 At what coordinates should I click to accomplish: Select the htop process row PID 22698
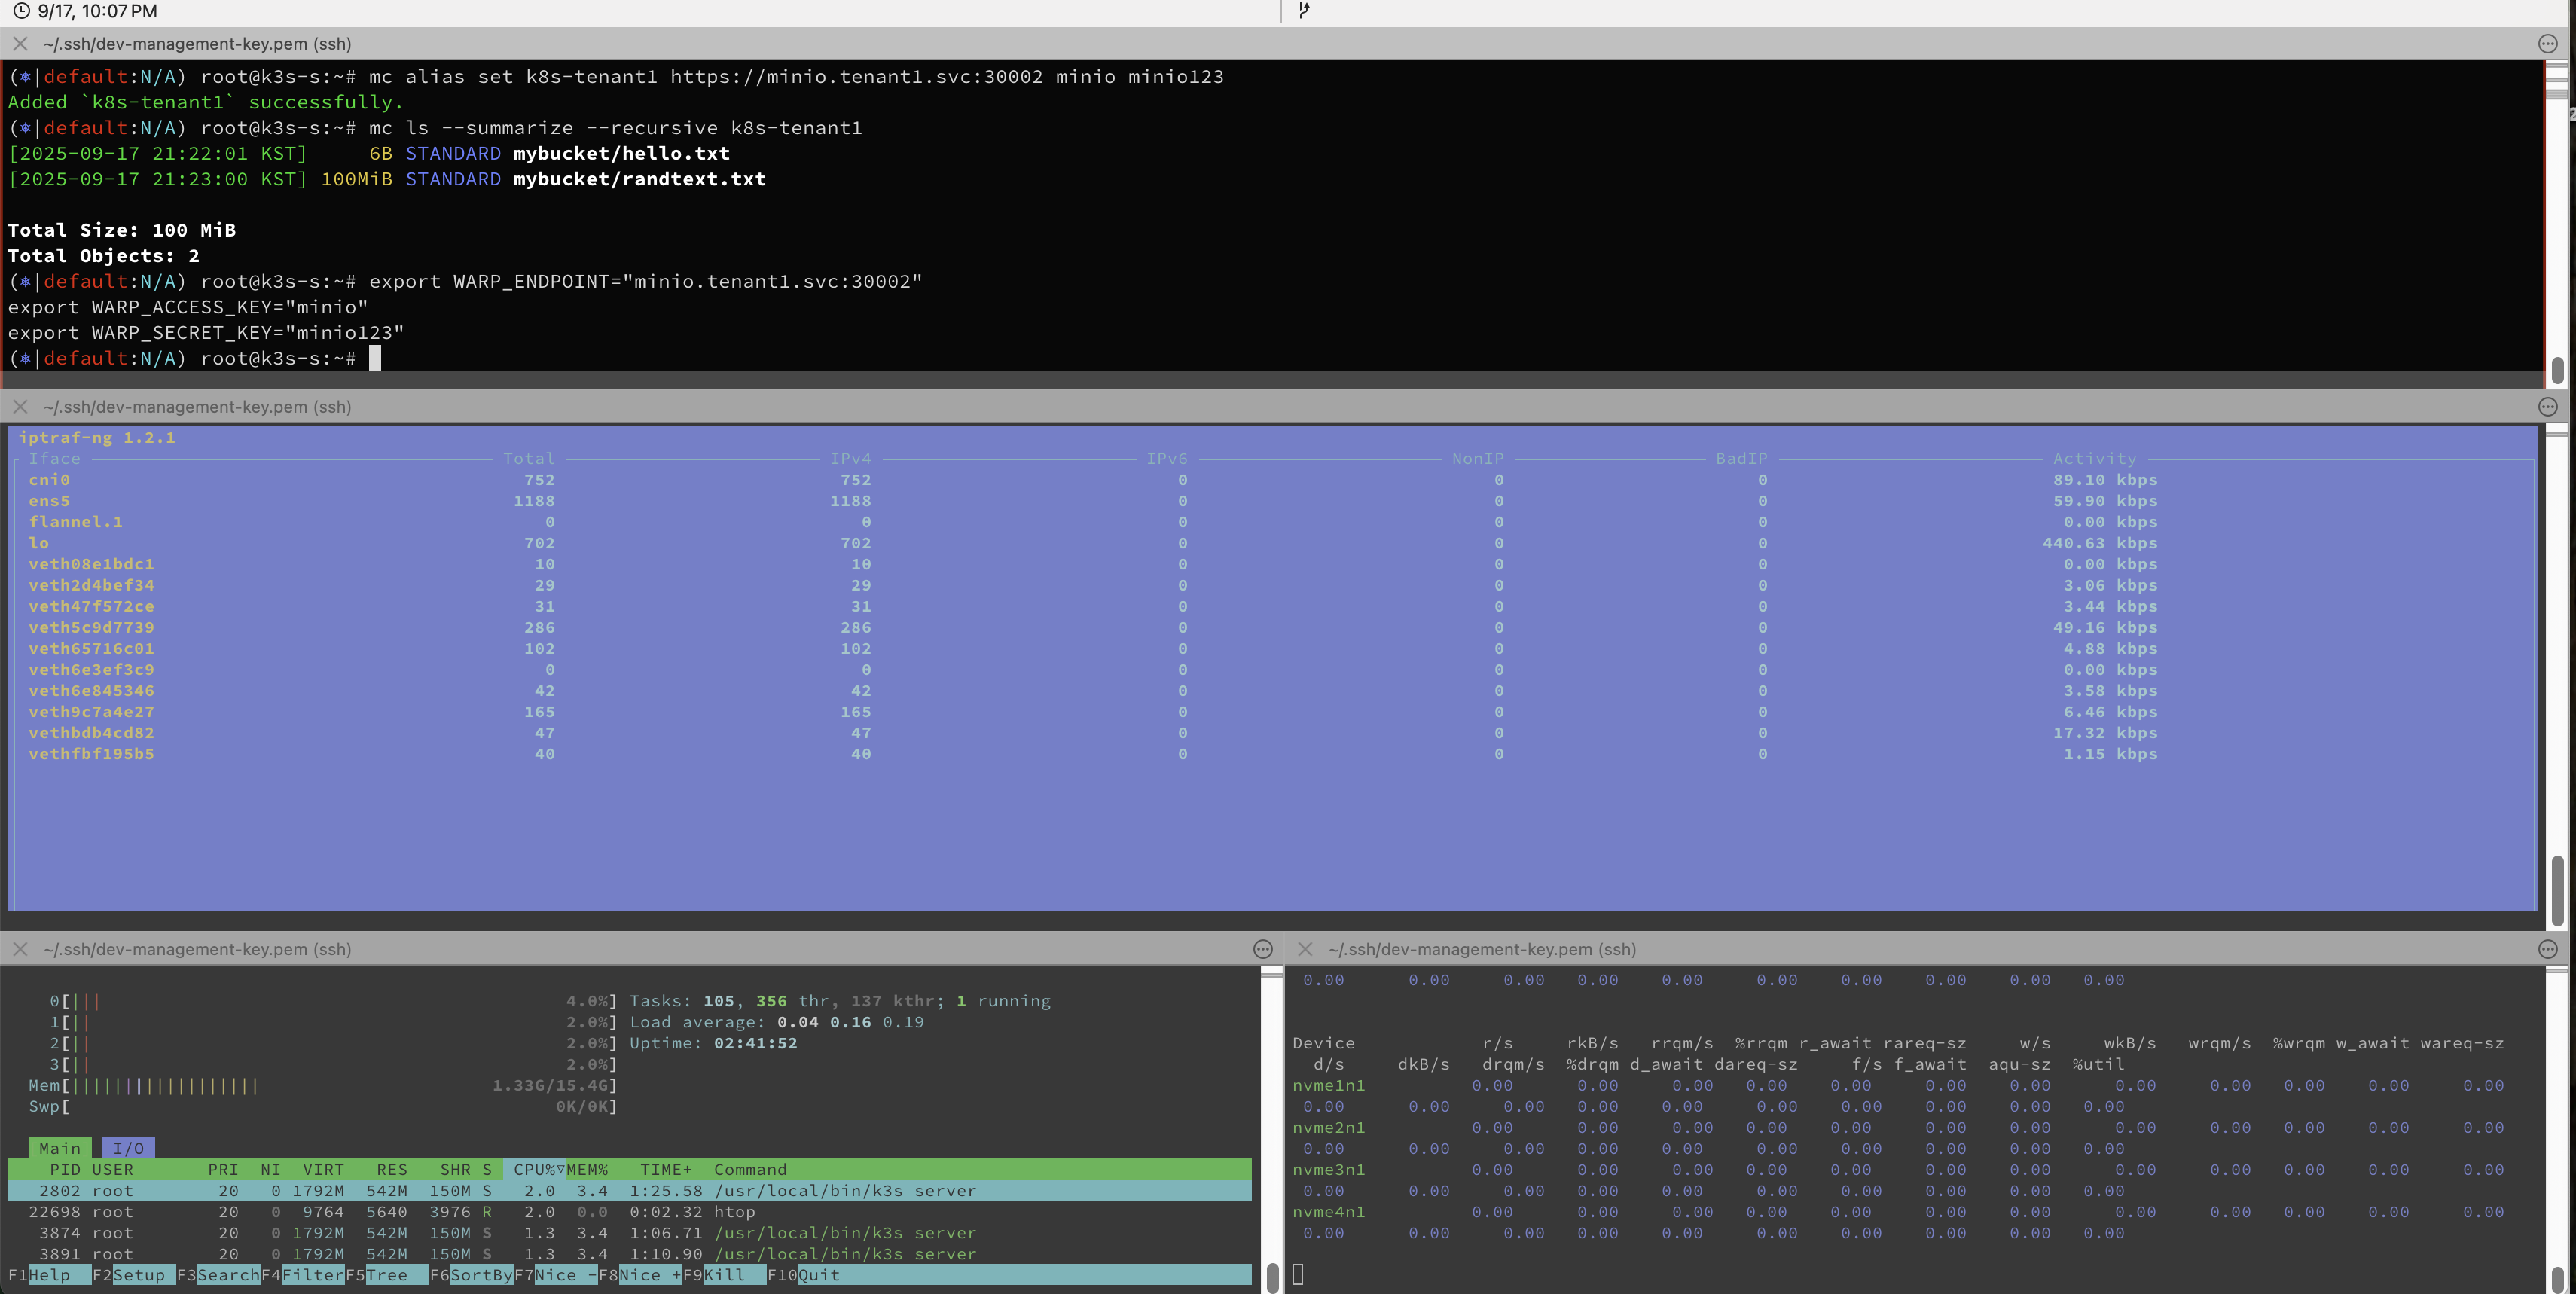(x=400, y=1212)
